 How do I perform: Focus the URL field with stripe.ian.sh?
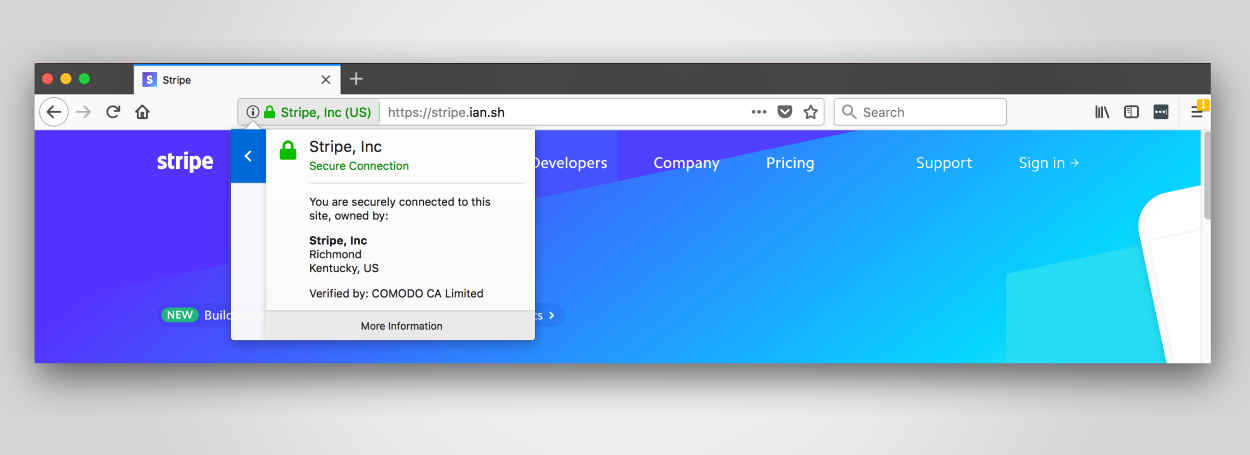click(x=564, y=112)
